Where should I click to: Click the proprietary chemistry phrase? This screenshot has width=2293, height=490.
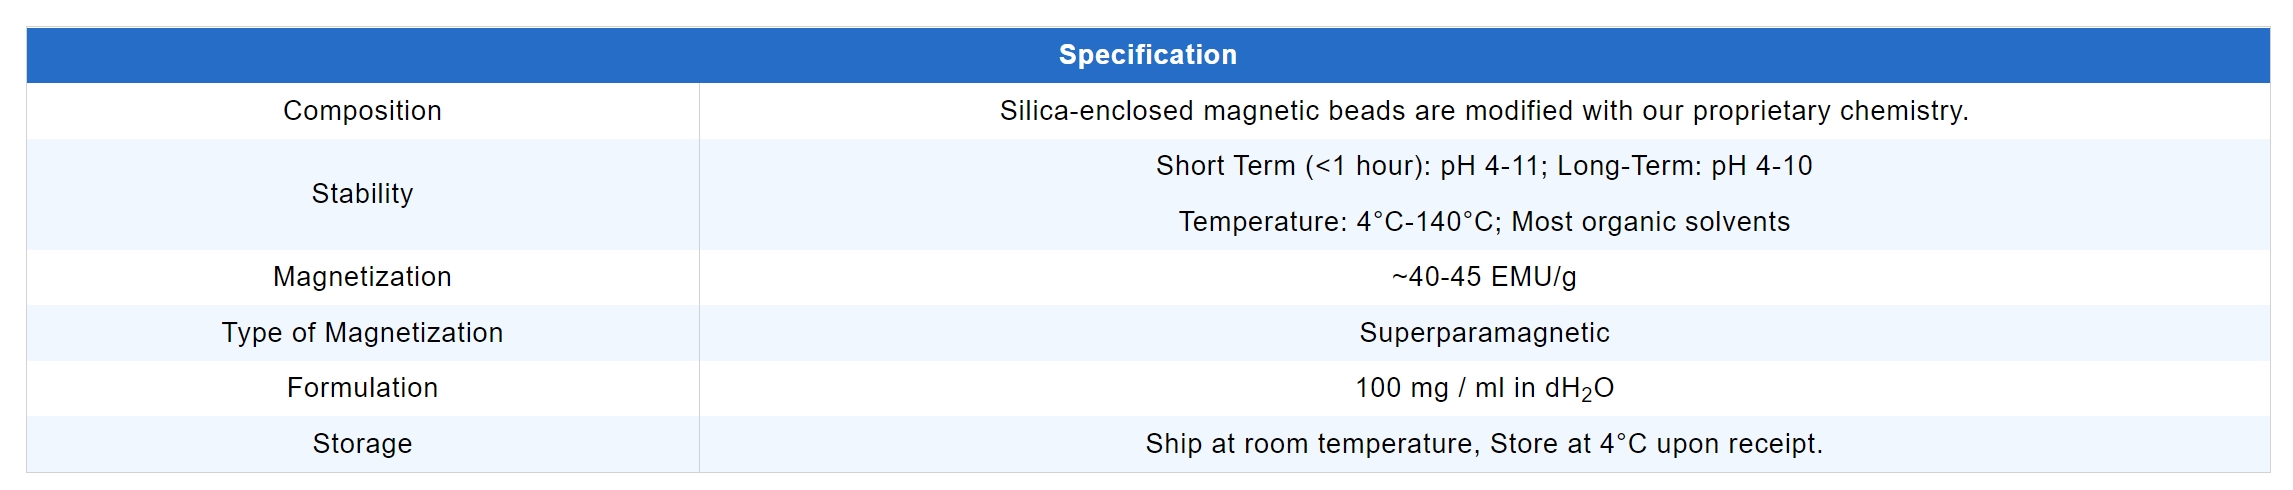tap(1830, 111)
